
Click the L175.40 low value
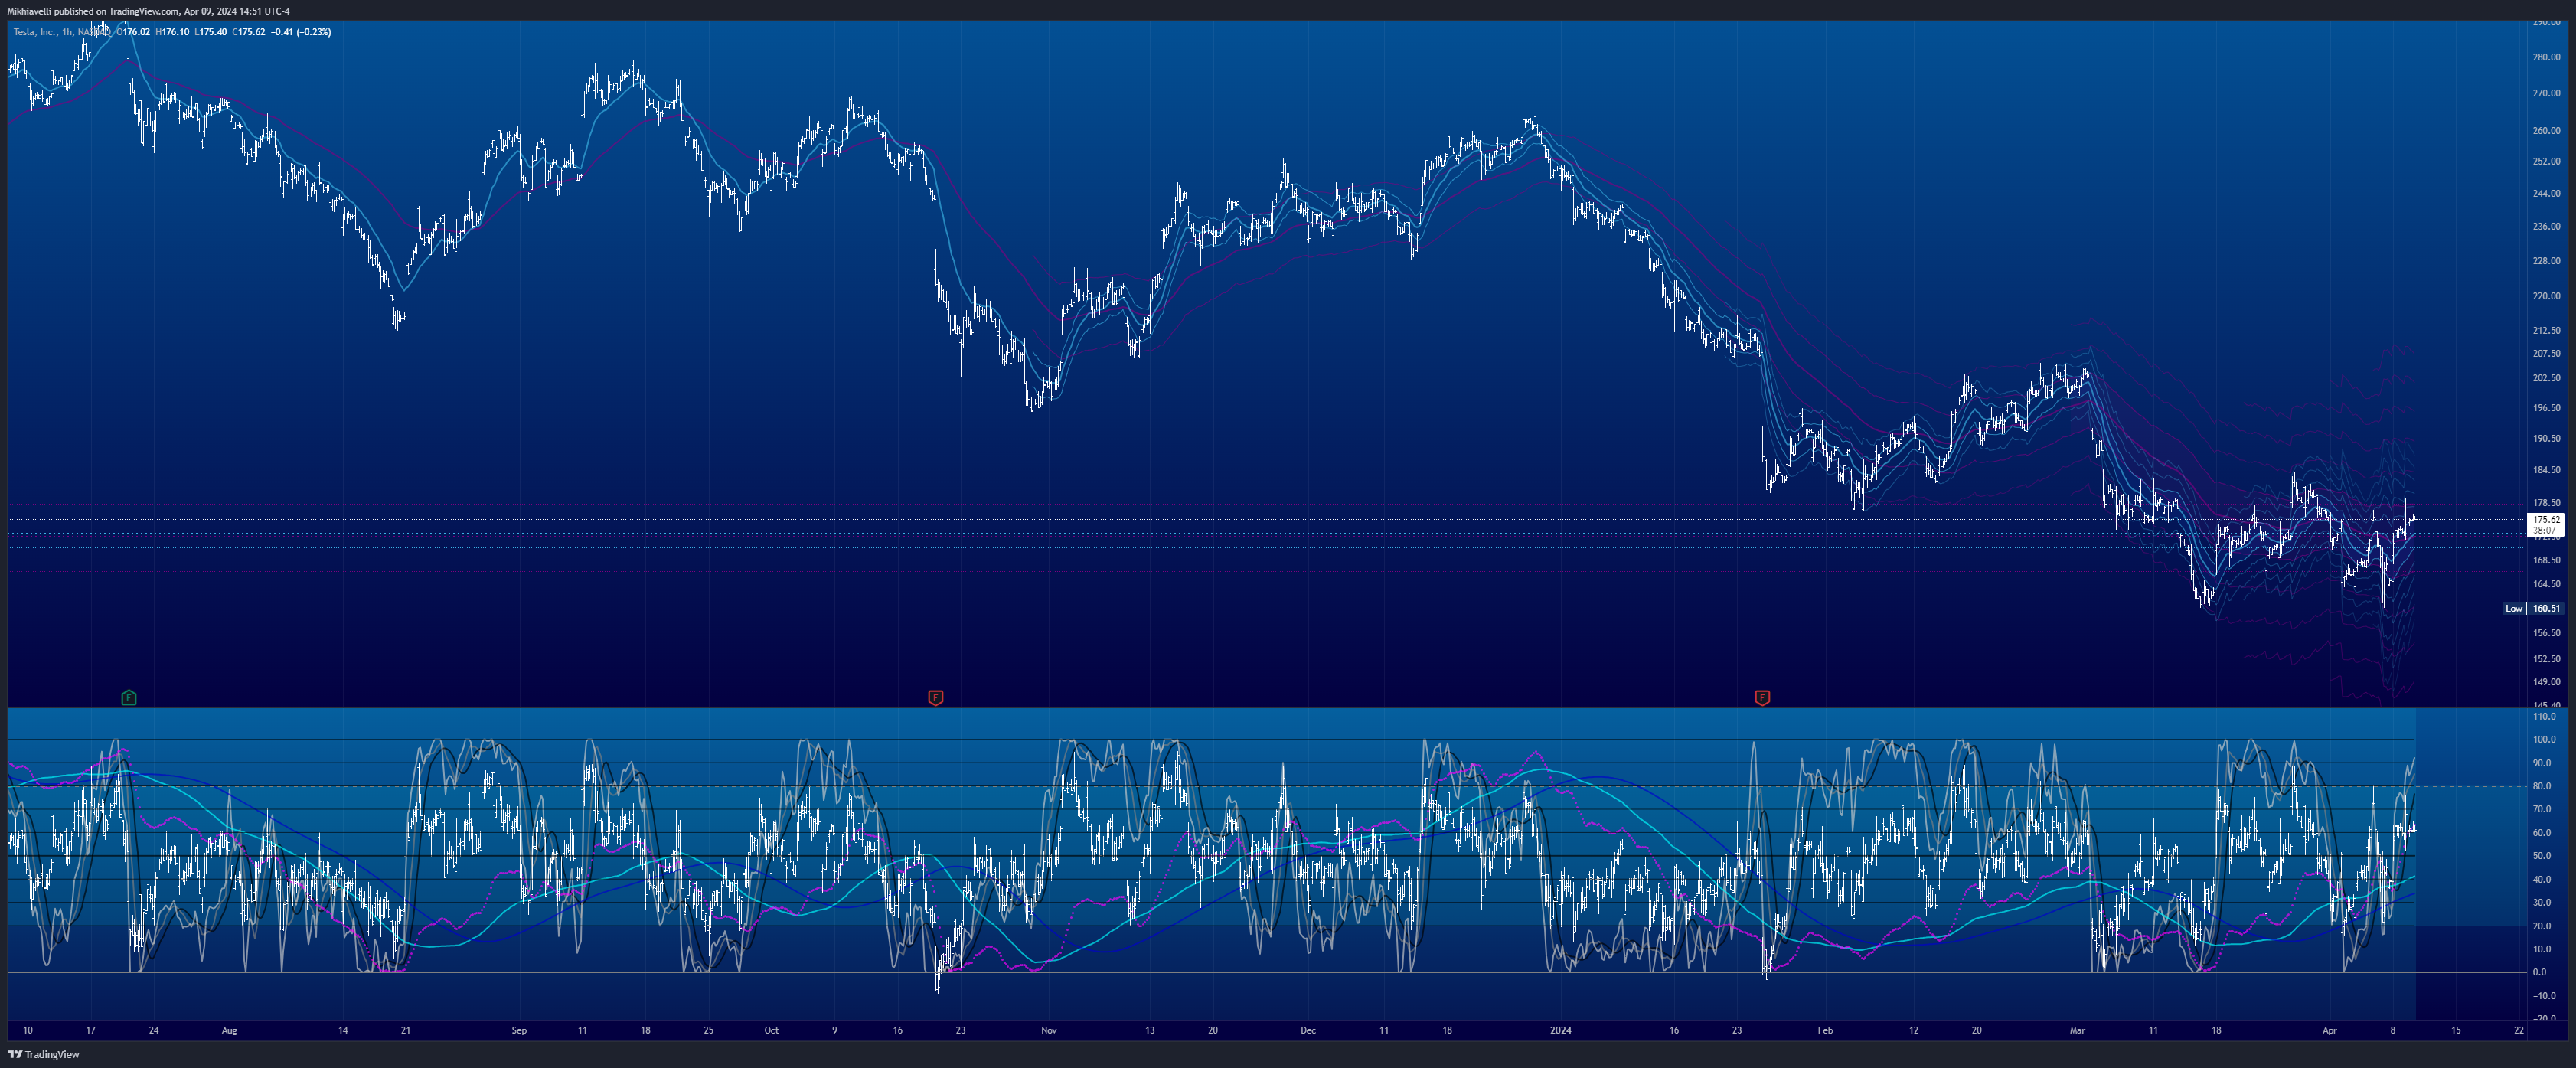[210, 32]
